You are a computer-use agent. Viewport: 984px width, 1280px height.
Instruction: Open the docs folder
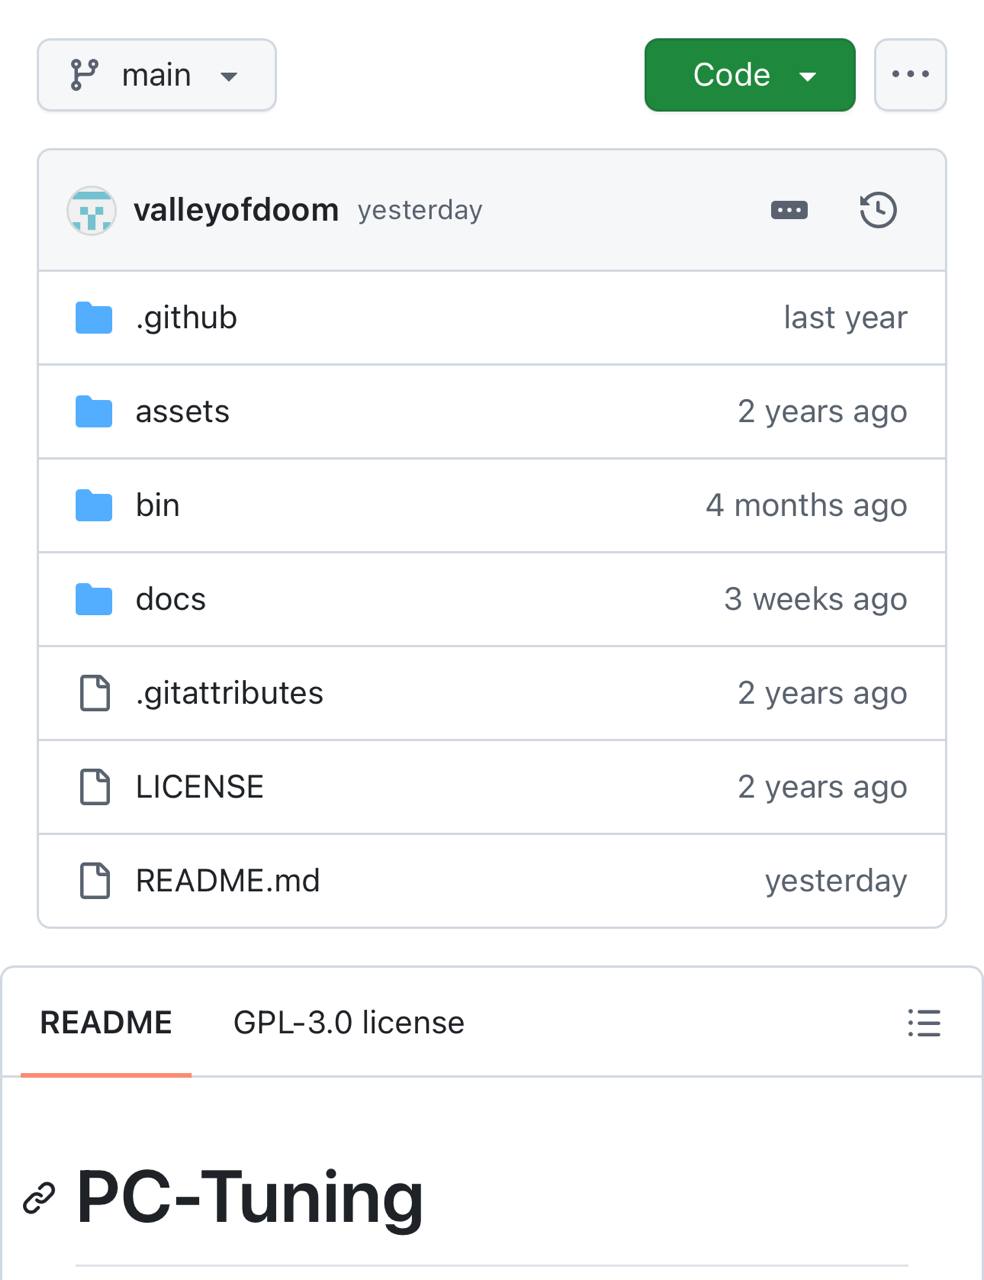171,600
